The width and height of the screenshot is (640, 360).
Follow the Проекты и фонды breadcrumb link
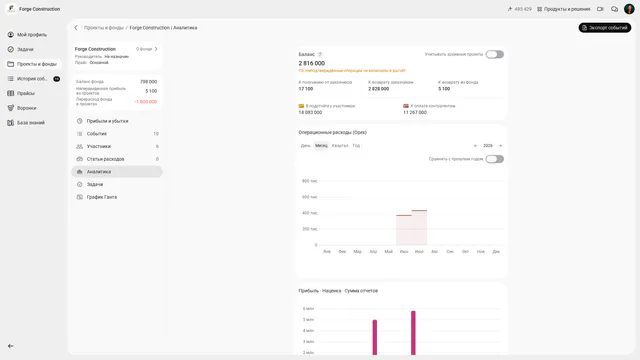coord(104,28)
